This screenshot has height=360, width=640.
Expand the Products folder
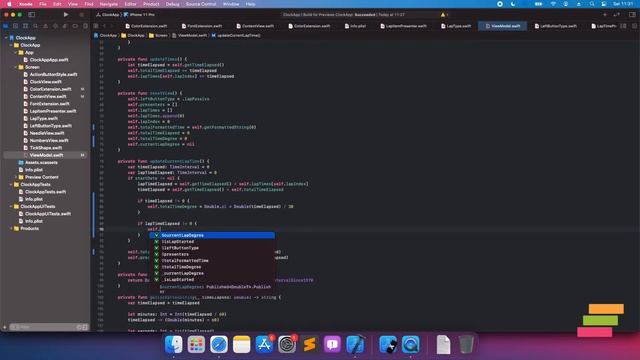(x=11, y=229)
